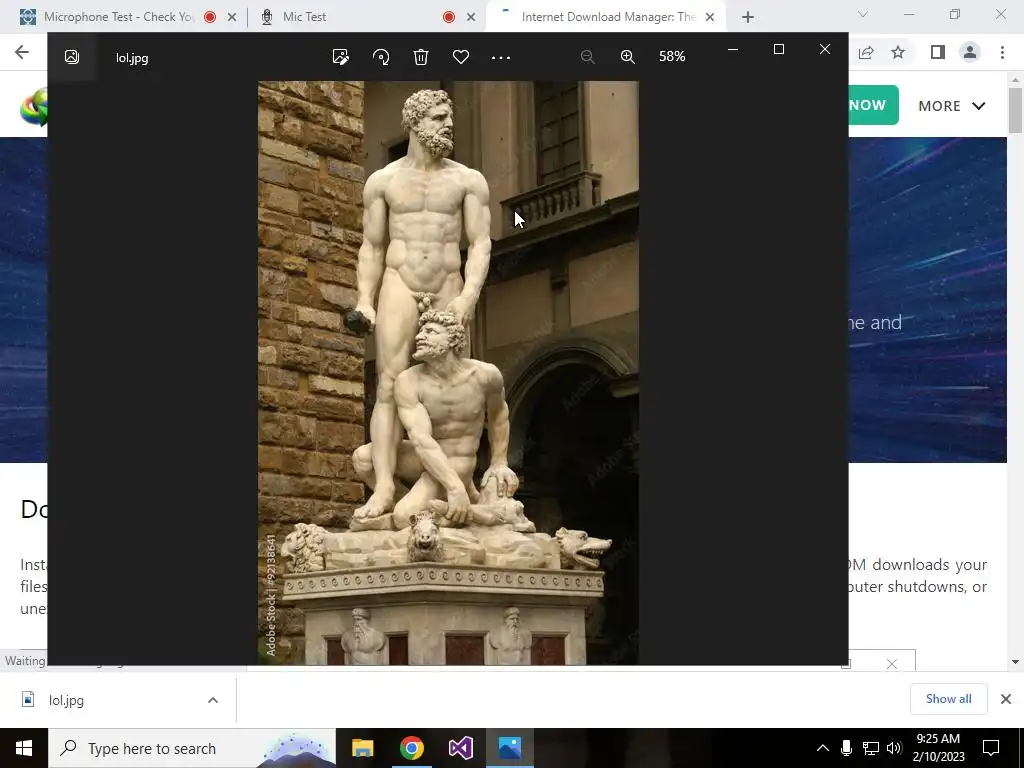Screen dimensions: 1024x768
Task: Close the Internet Download Manager tab
Action: [710, 17]
